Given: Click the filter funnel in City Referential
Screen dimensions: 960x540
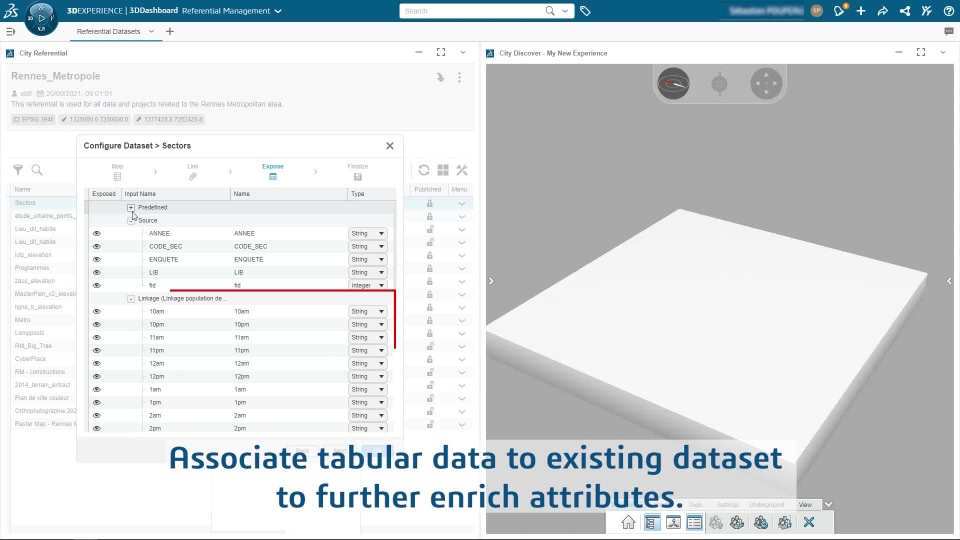Looking at the screenshot, I should coord(18,170).
